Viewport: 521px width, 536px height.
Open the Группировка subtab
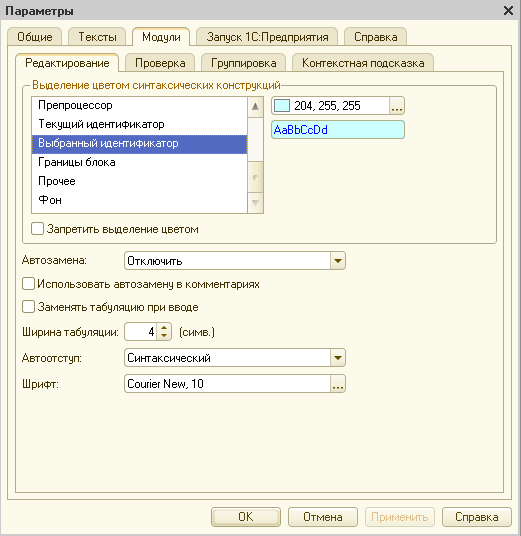[x=243, y=63]
